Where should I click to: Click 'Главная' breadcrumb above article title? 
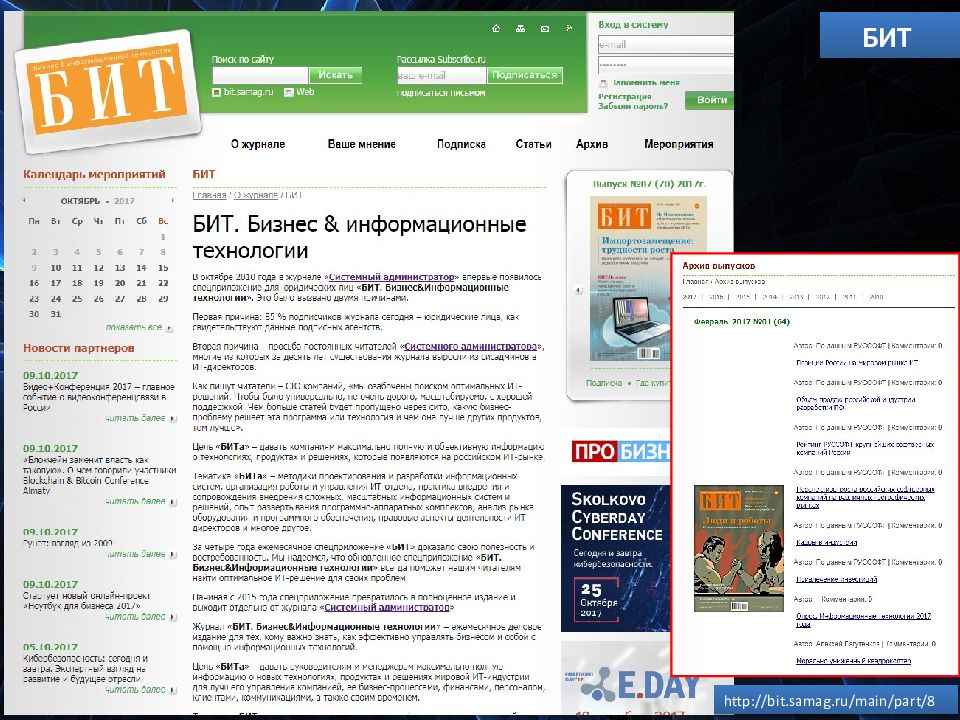(x=209, y=195)
